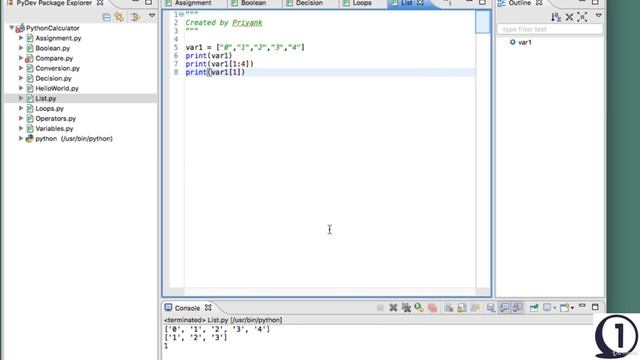Select Variables.py in the Package Explorer
This screenshot has height=360, width=640.
(54, 129)
